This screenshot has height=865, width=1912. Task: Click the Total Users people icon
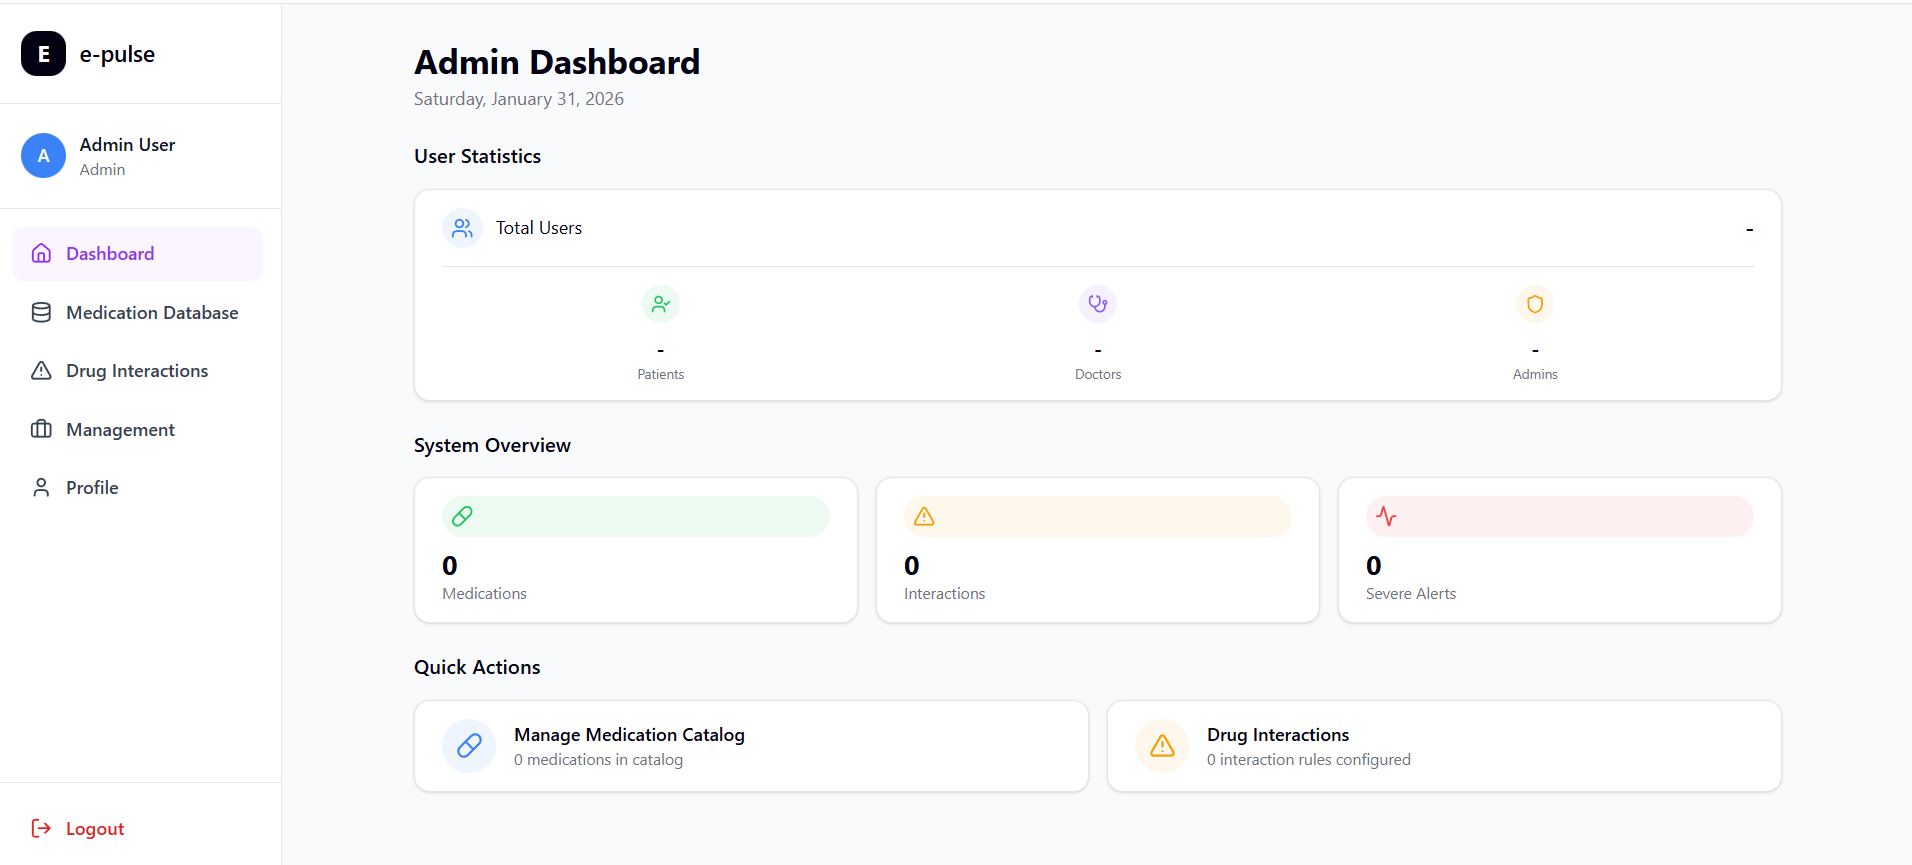(462, 228)
